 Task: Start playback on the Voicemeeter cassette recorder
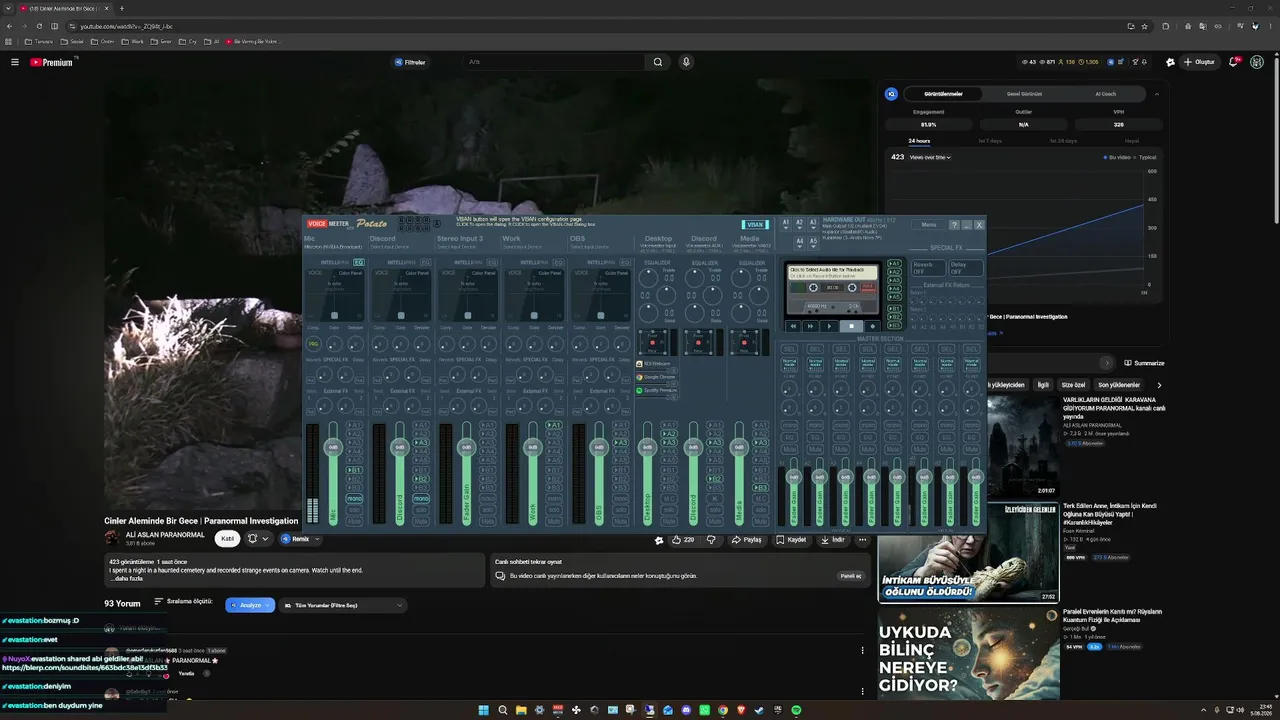[x=829, y=326]
